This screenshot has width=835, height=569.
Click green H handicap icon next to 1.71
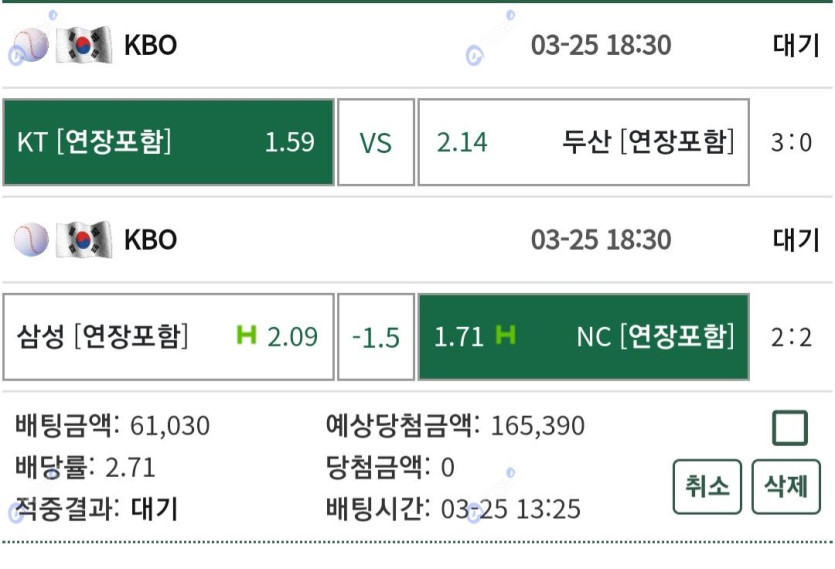pyautogui.click(x=505, y=335)
